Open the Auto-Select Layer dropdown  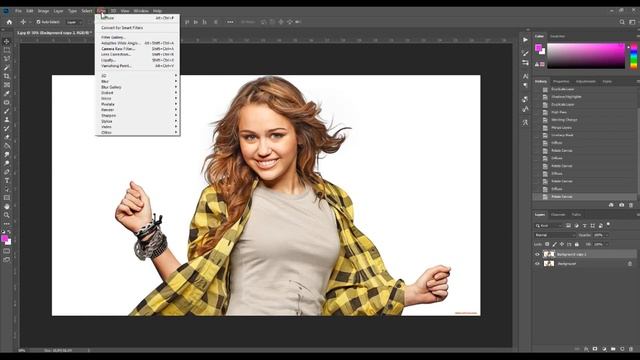point(75,22)
